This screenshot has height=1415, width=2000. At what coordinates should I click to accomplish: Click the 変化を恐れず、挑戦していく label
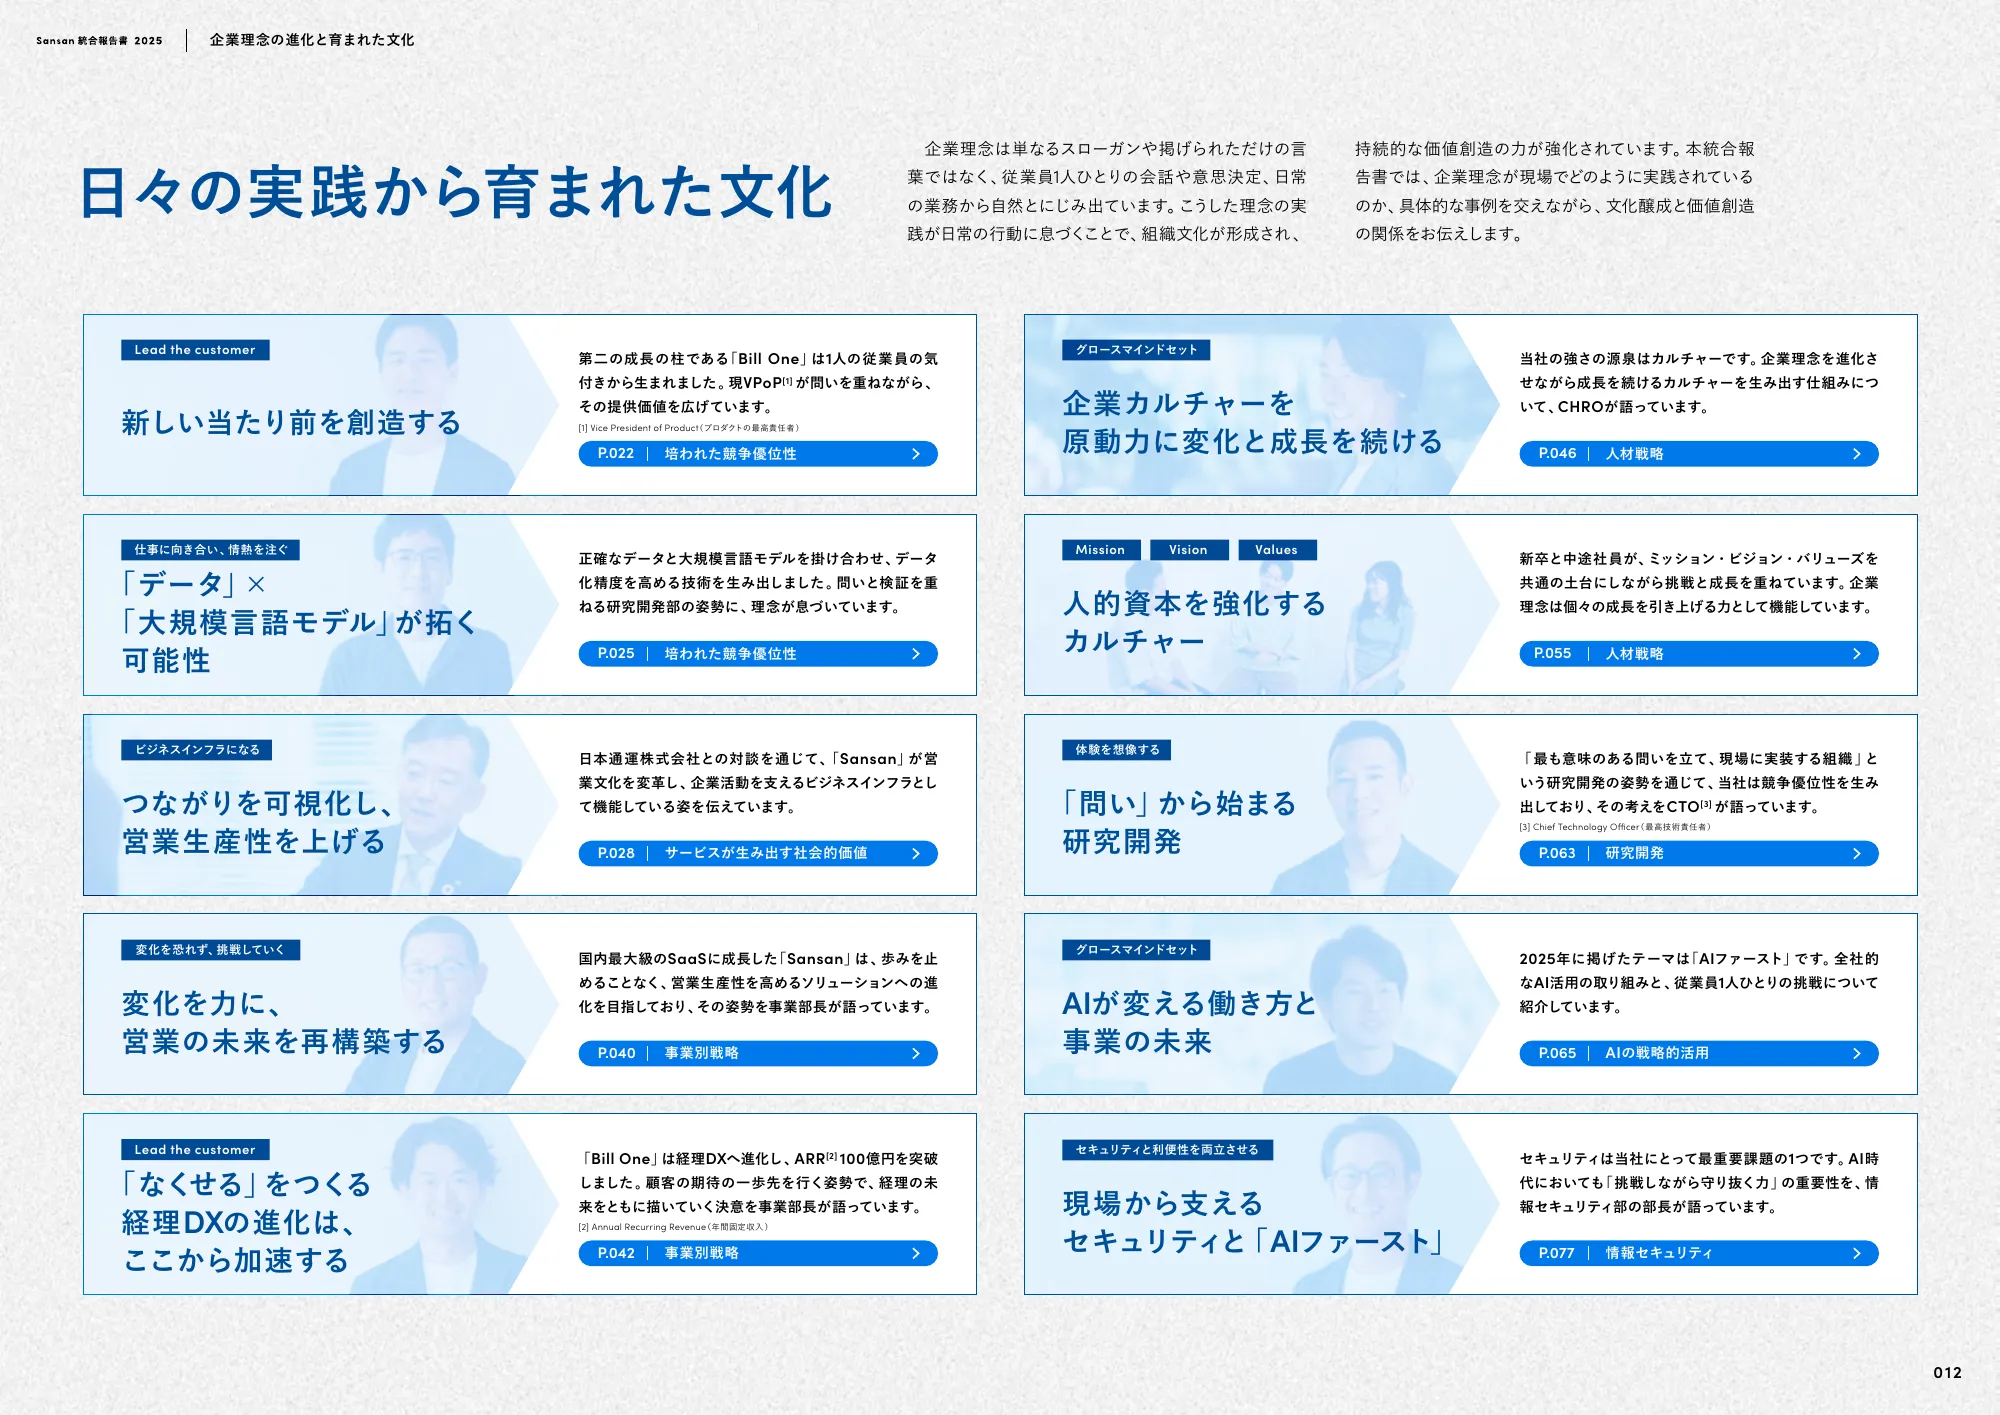tap(210, 951)
